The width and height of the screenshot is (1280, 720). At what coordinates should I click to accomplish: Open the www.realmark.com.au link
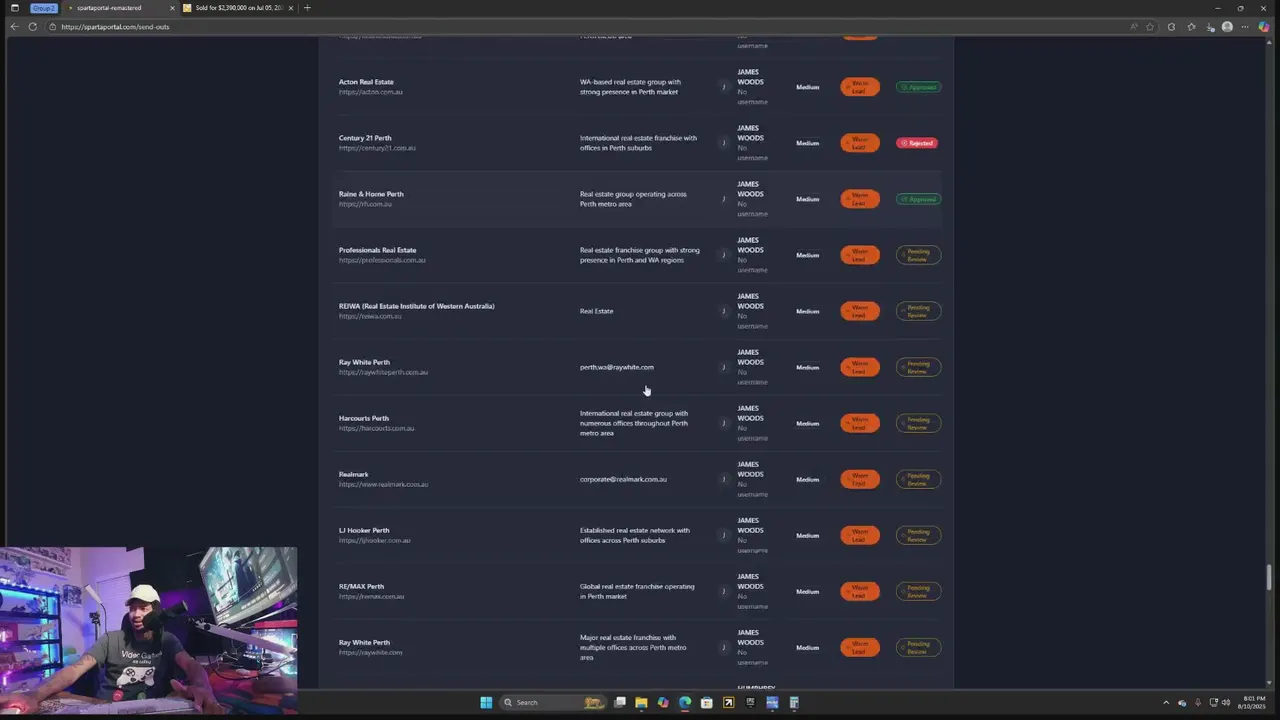(383, 484)
